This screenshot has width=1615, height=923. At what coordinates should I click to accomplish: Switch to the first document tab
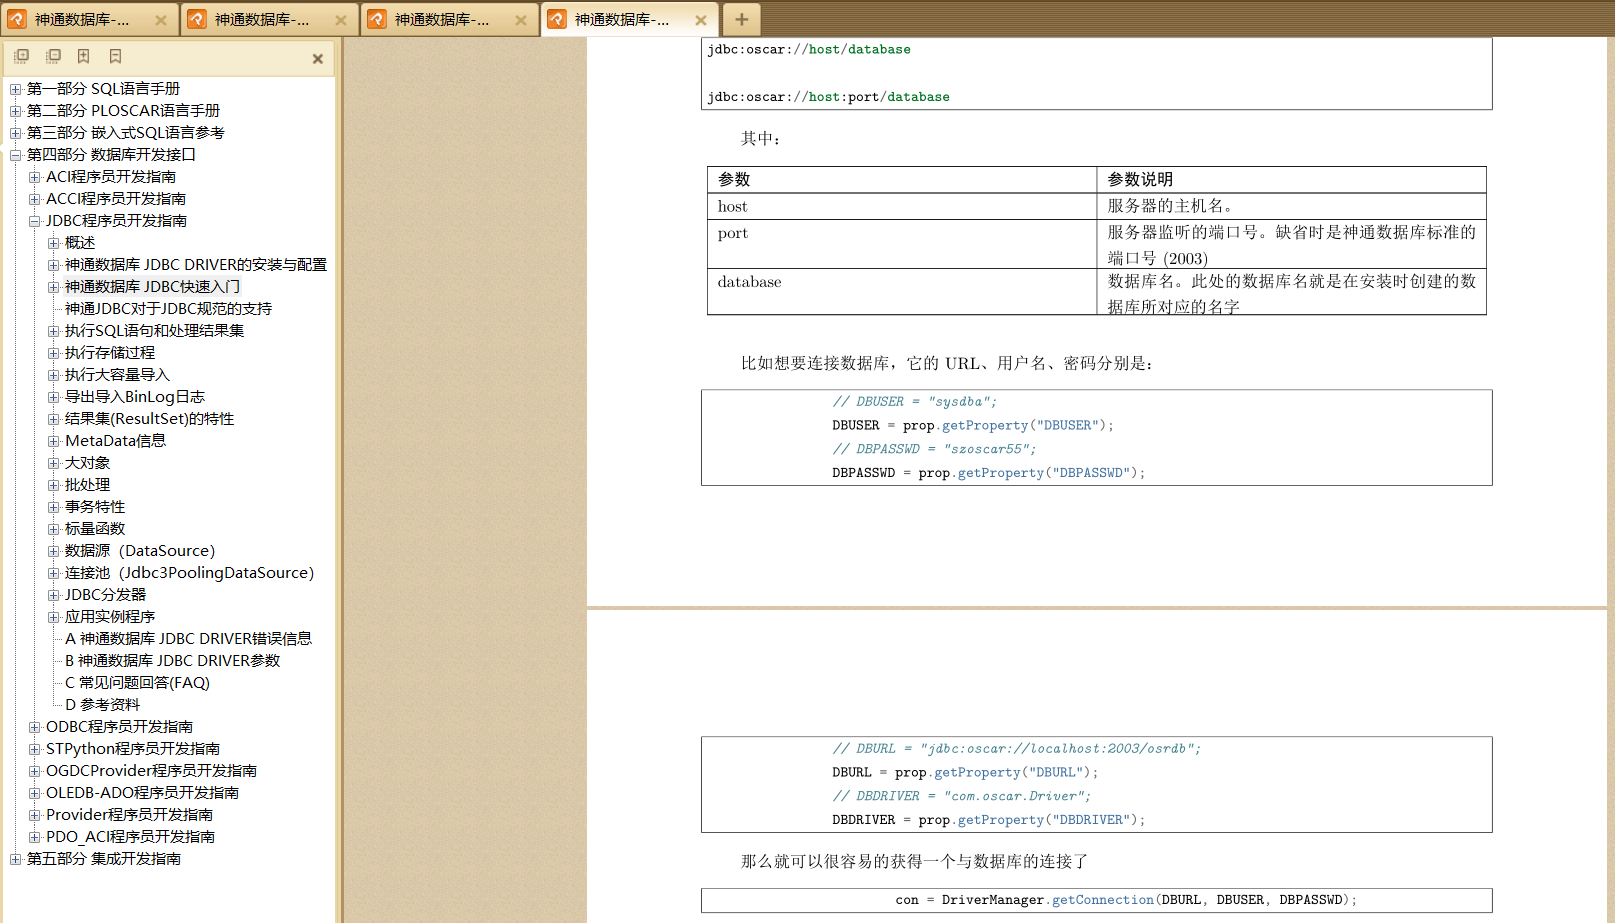click(x=81, y=20)
